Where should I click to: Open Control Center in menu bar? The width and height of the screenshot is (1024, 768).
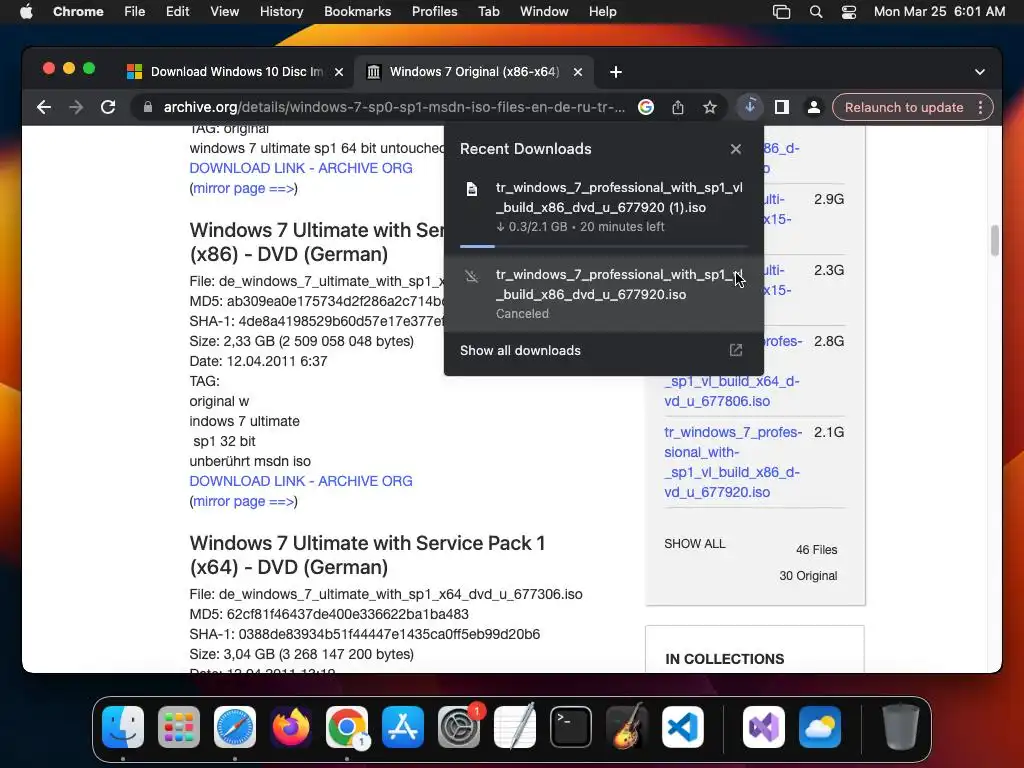tap(848, 11)
